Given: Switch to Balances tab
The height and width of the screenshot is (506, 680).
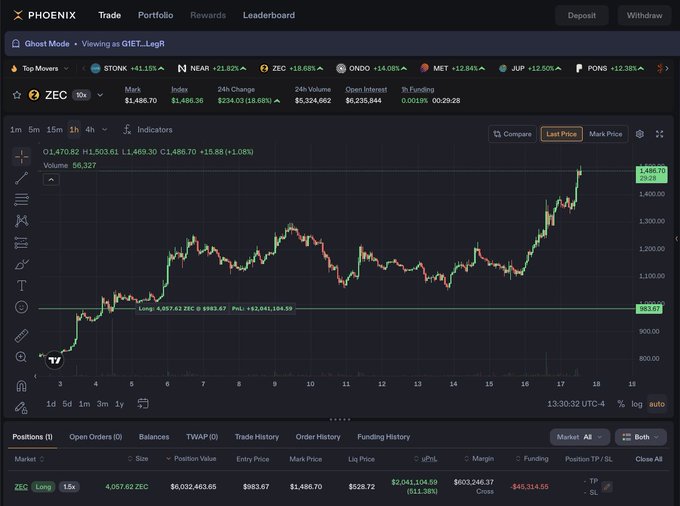Looking at the screenshot, I should pyautogui.click(x=154, y=437).
